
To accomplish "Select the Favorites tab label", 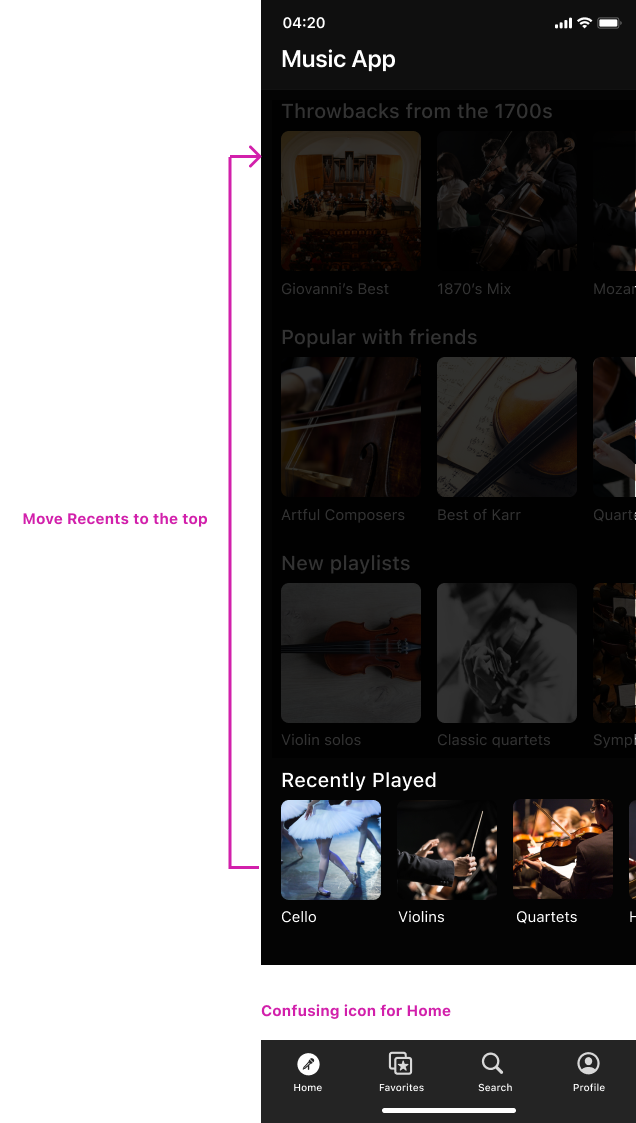I will point(401,1087).
